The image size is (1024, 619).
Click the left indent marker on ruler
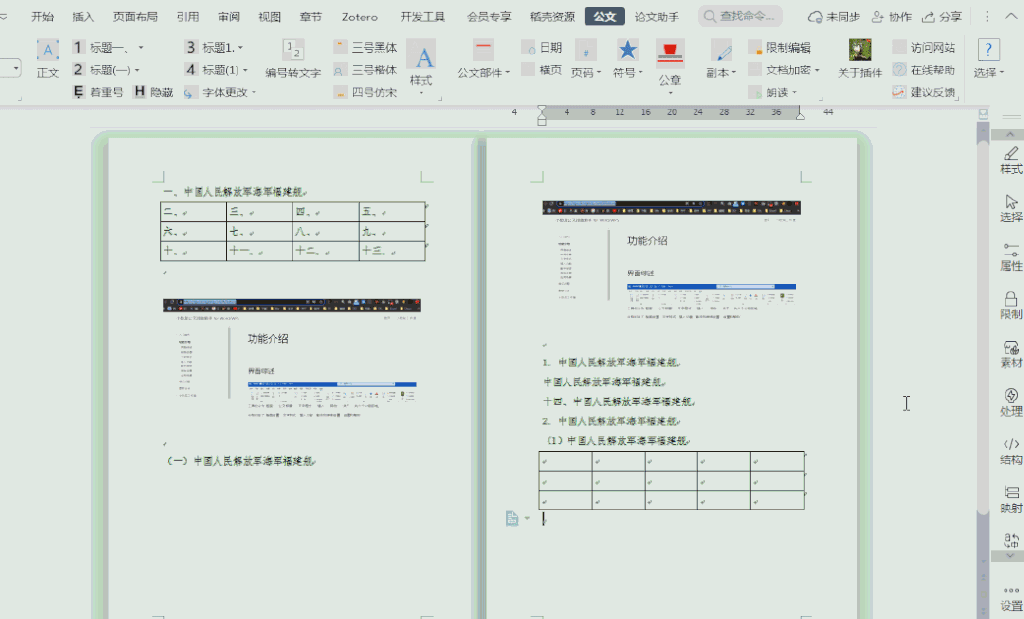[x=541, y=115]
